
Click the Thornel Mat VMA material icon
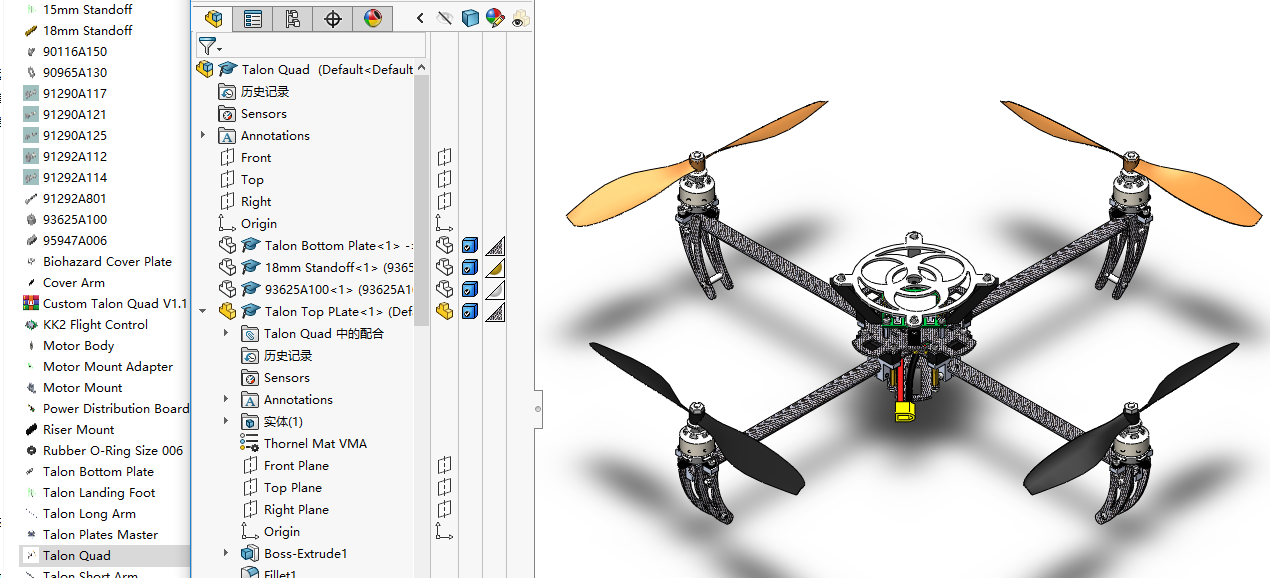coord(250,443)
